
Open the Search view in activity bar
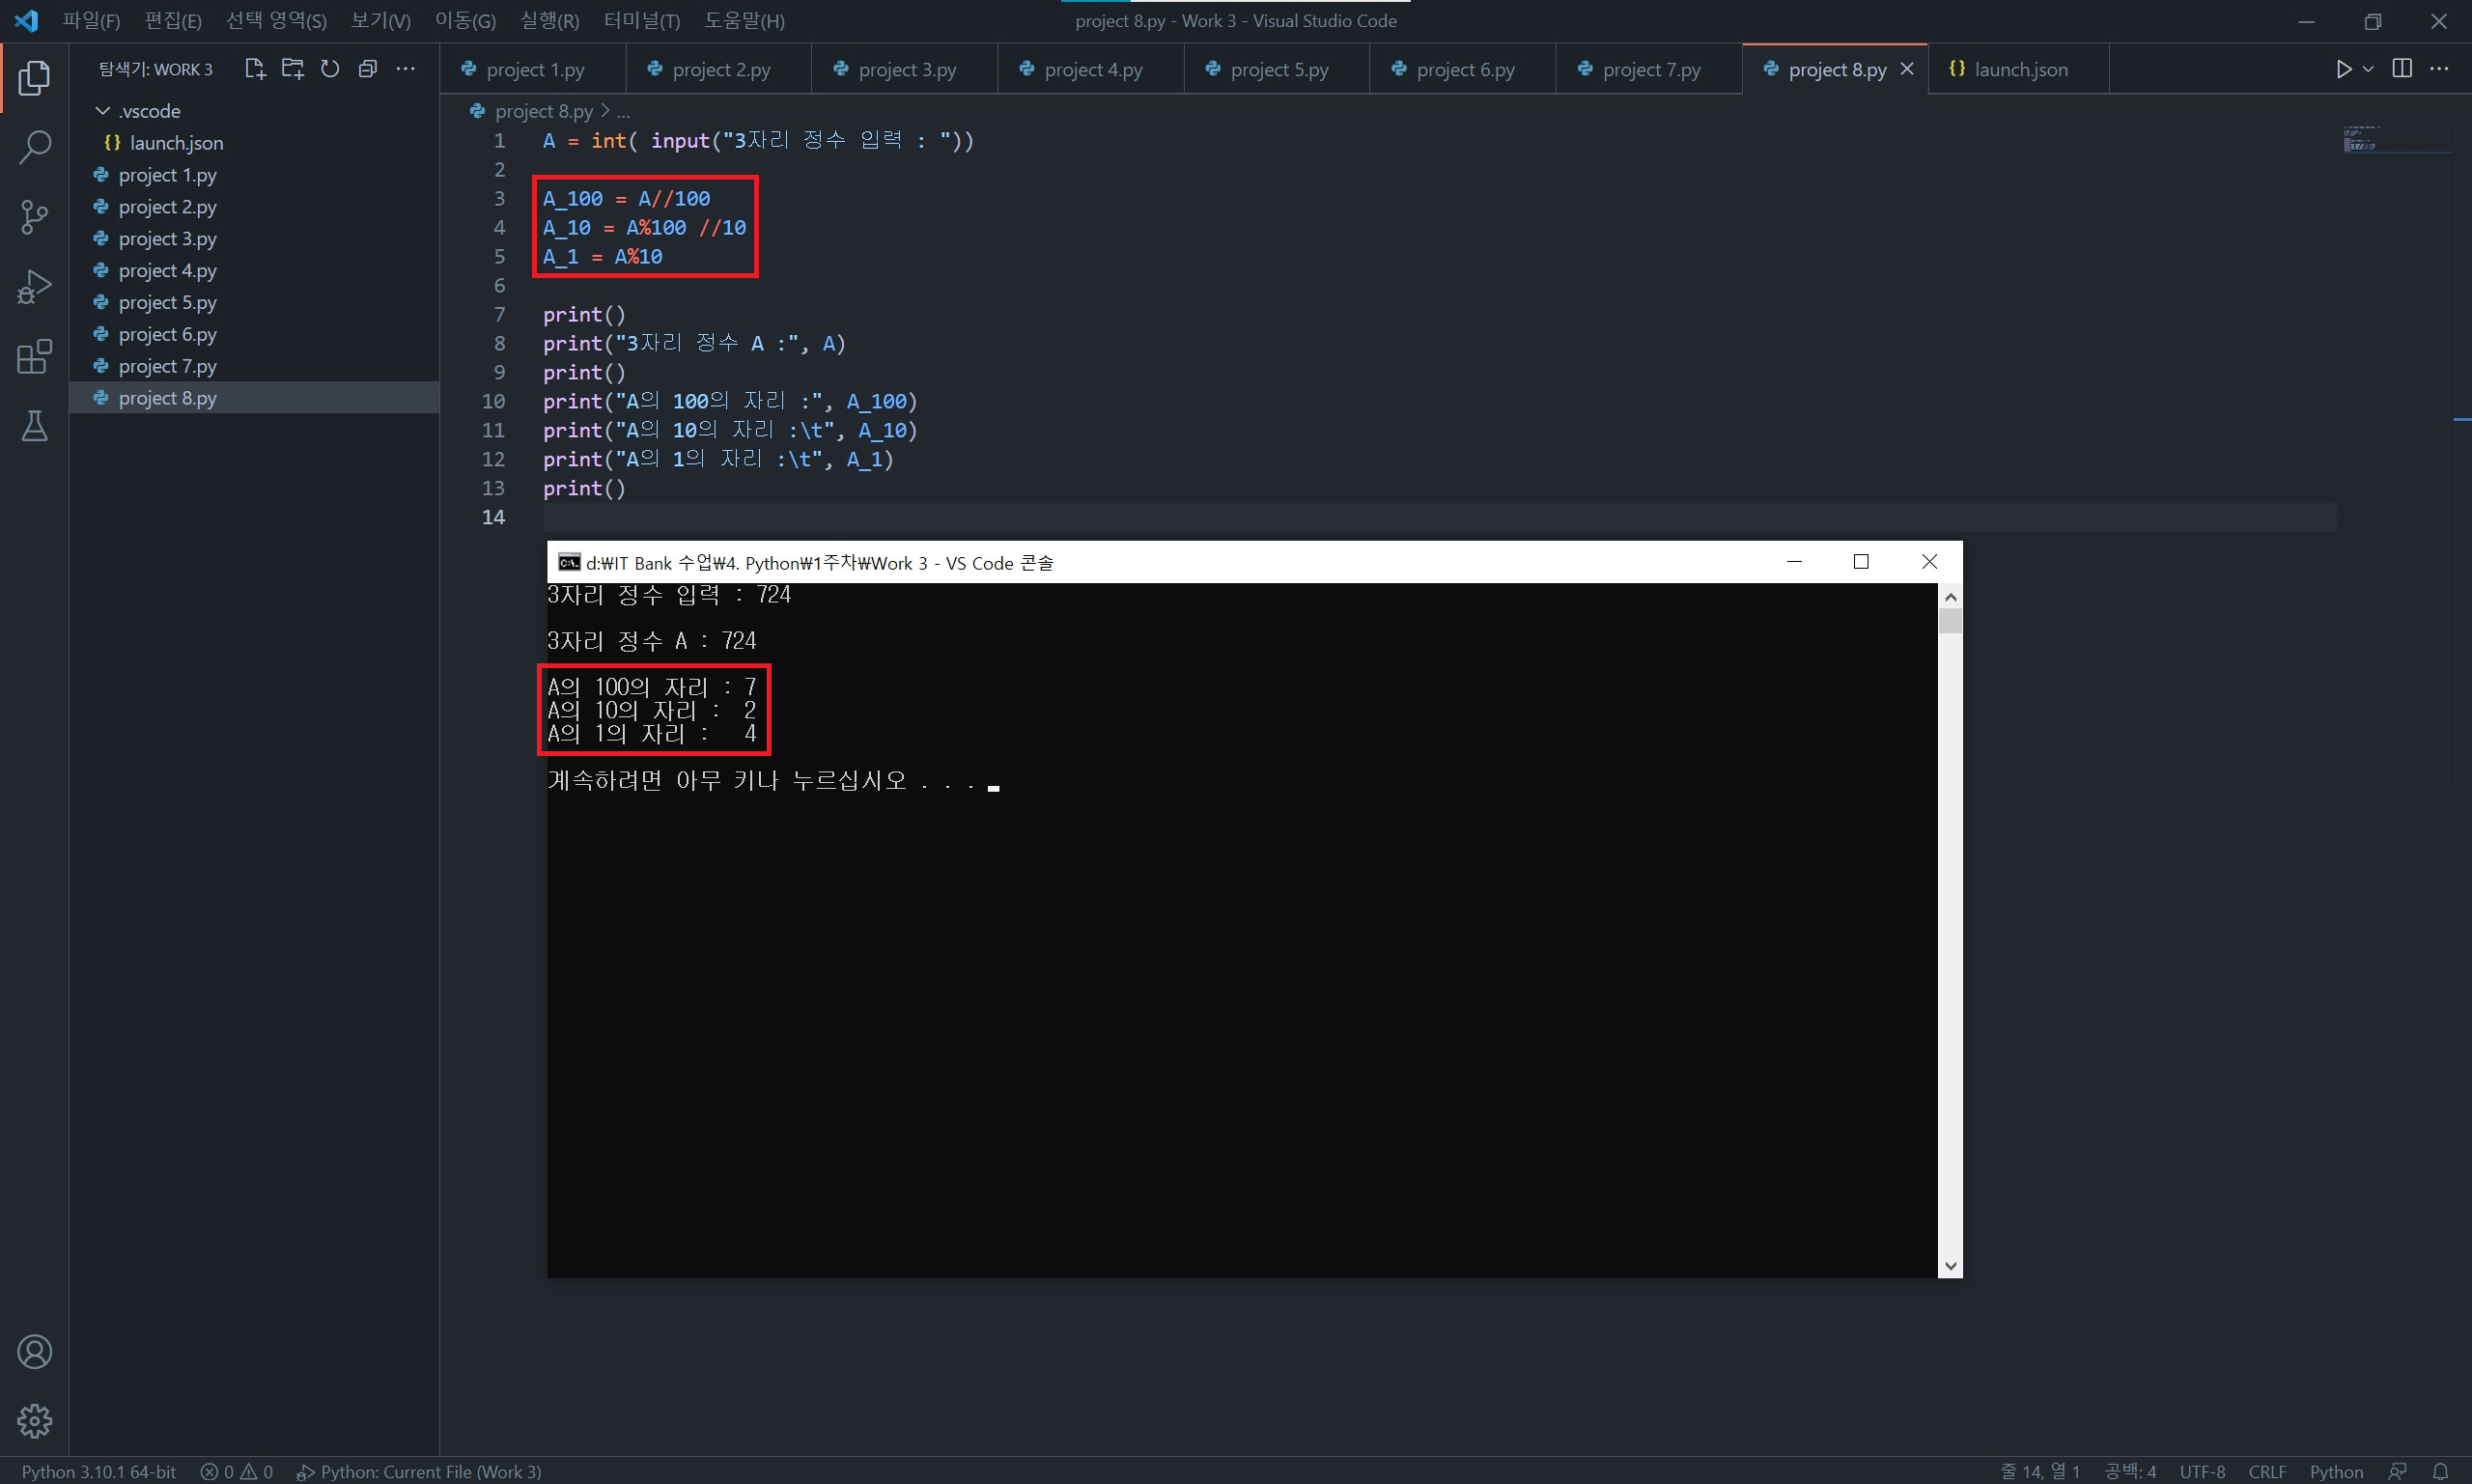34,147
